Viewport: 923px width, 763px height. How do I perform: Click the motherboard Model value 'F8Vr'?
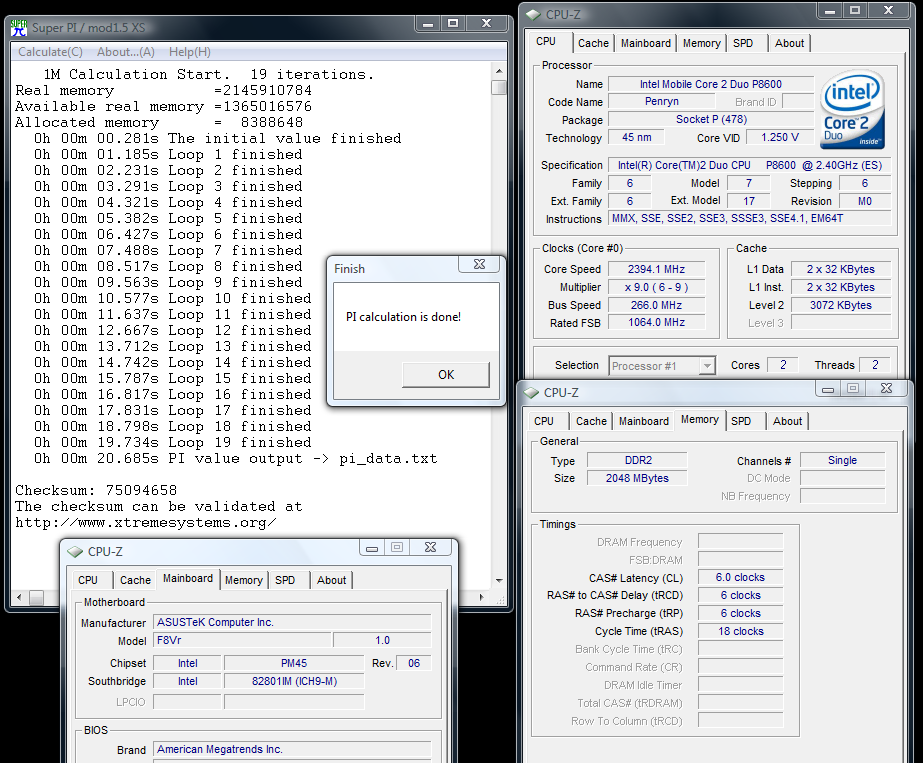pos(242,641)
